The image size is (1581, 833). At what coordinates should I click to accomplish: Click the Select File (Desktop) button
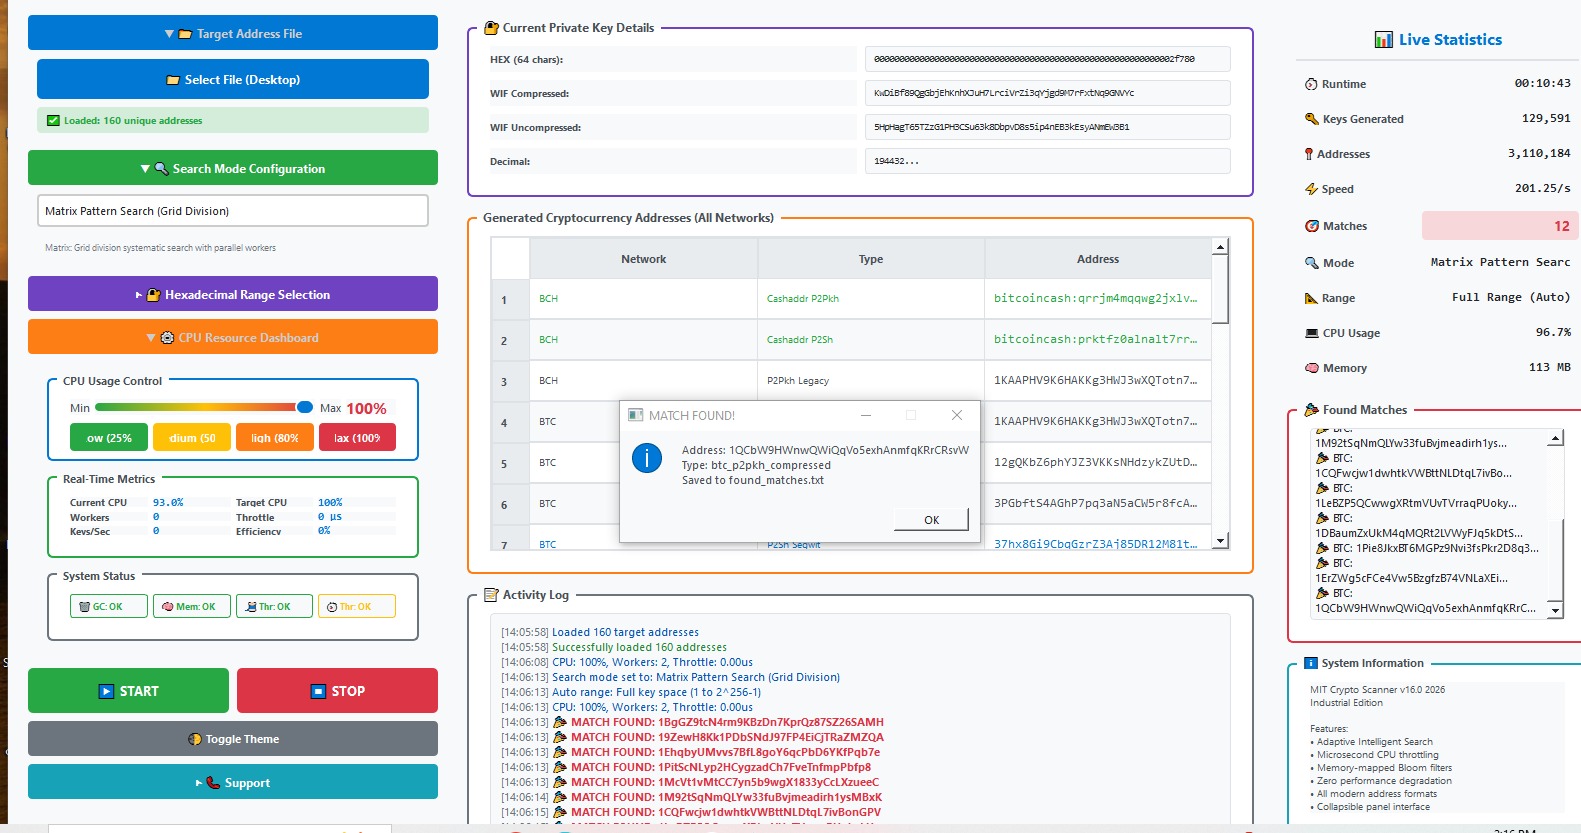233,80
